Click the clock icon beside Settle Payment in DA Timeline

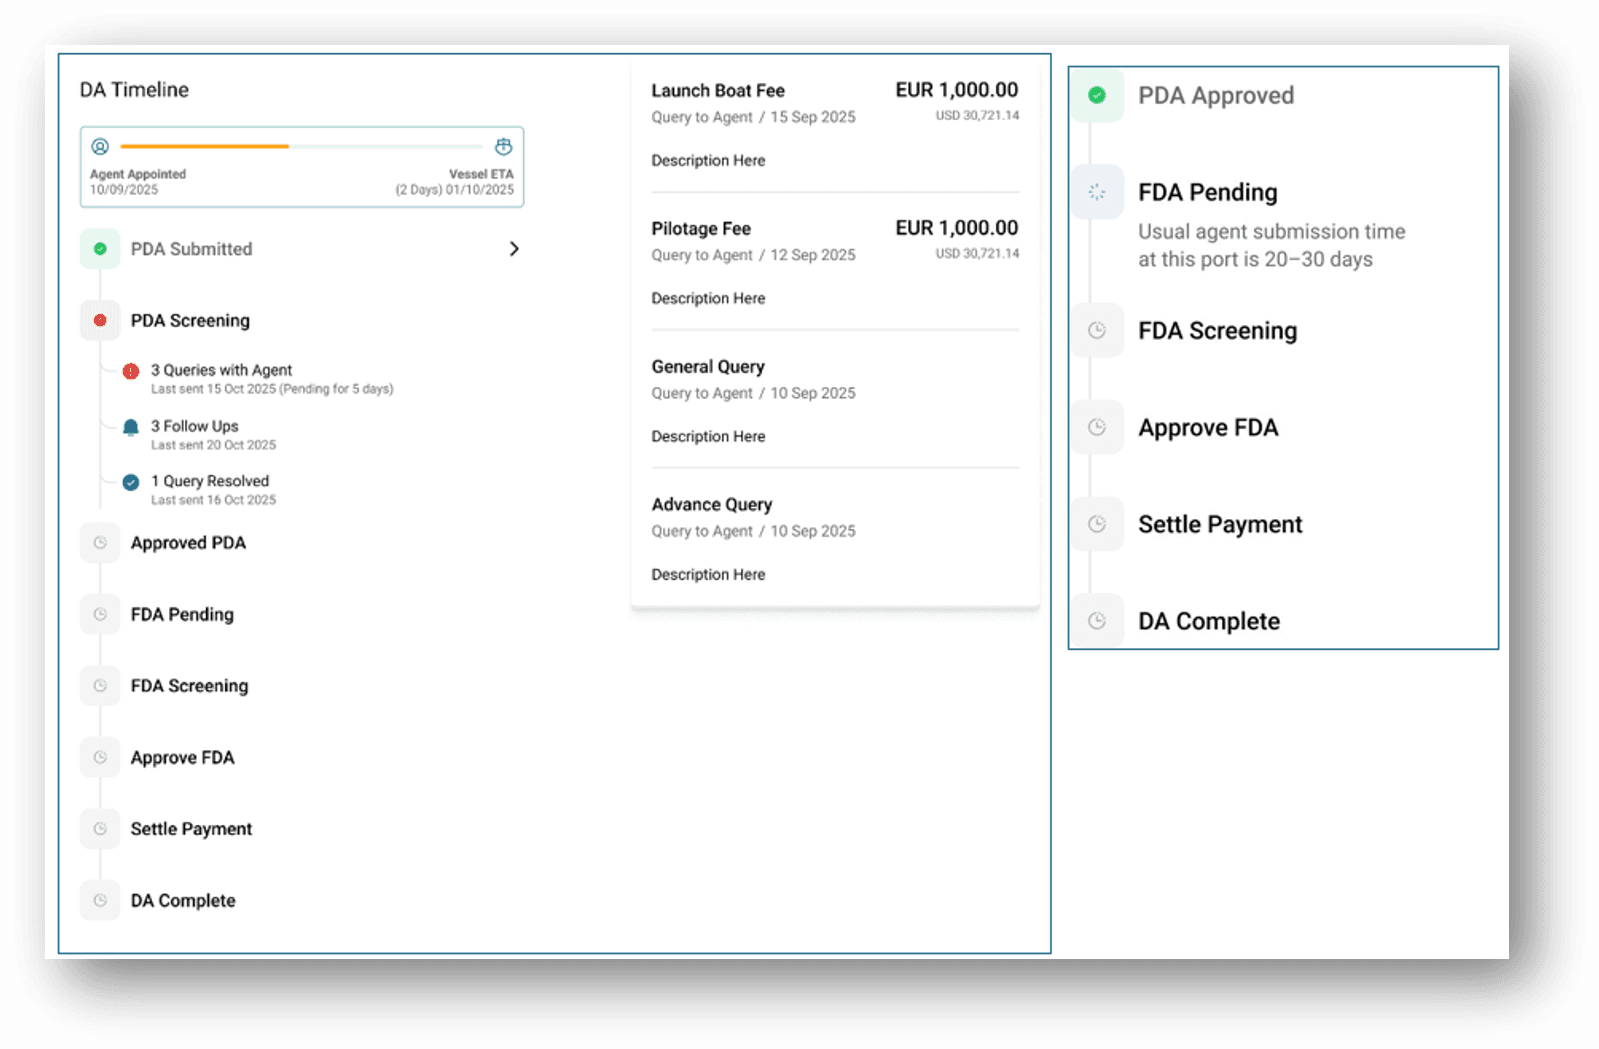click(100, 829)
